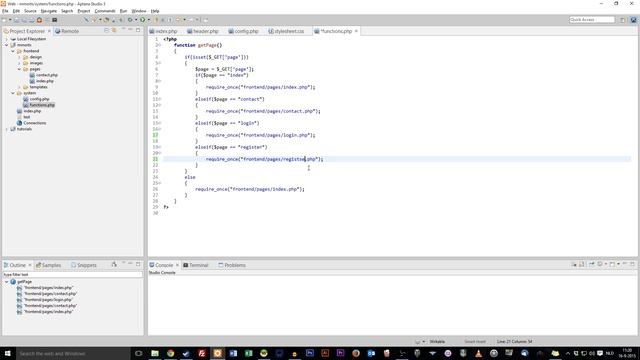Maximize the Console panel
The height and width of the screenshot is (360, 640).
[x=632, y=264]
